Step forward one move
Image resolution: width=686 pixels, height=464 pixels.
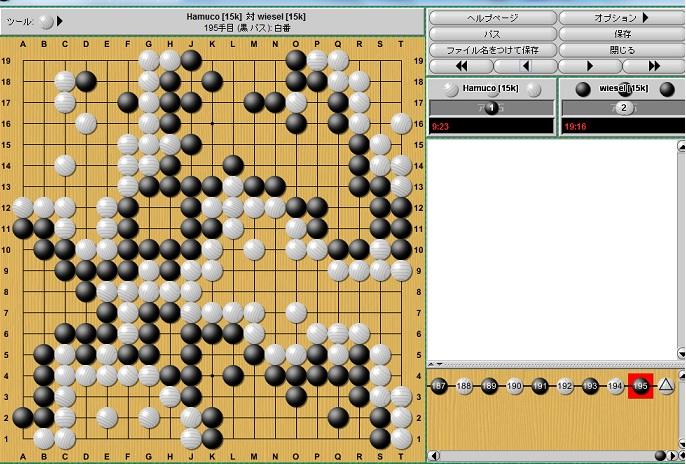[x=589, y=65]
